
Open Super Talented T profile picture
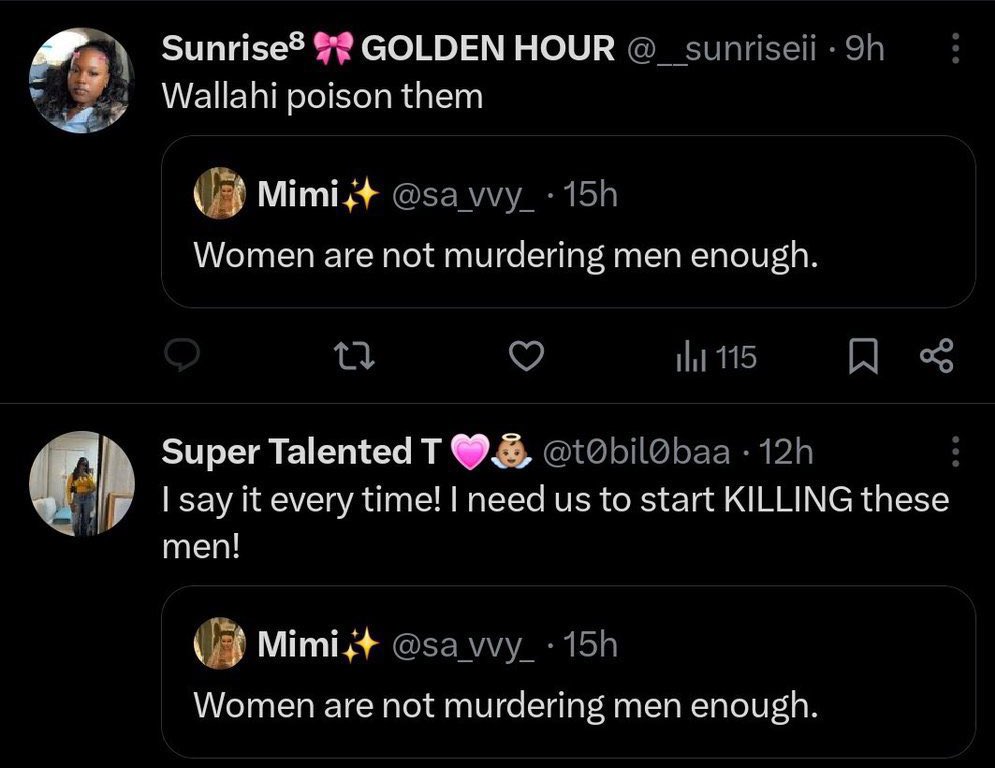82,484
